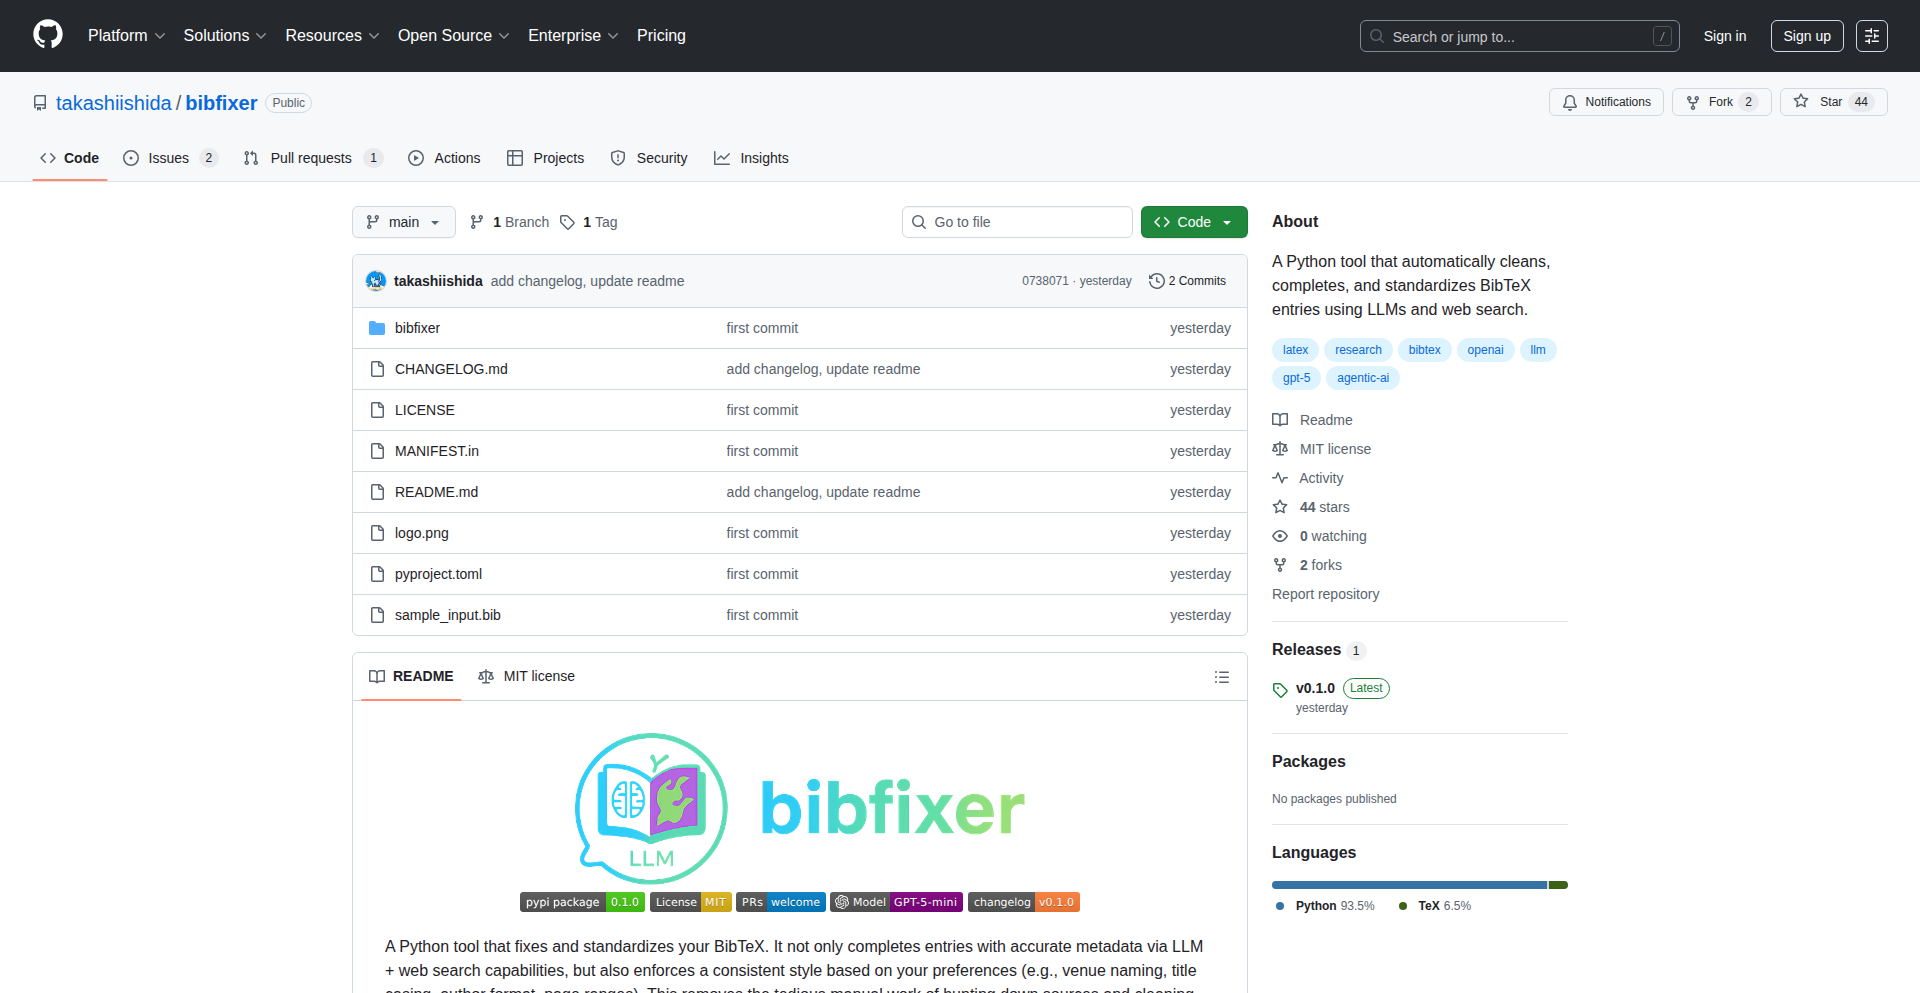Open the Security tab
The image size is (1920, 993).
[x=649, y=158]
